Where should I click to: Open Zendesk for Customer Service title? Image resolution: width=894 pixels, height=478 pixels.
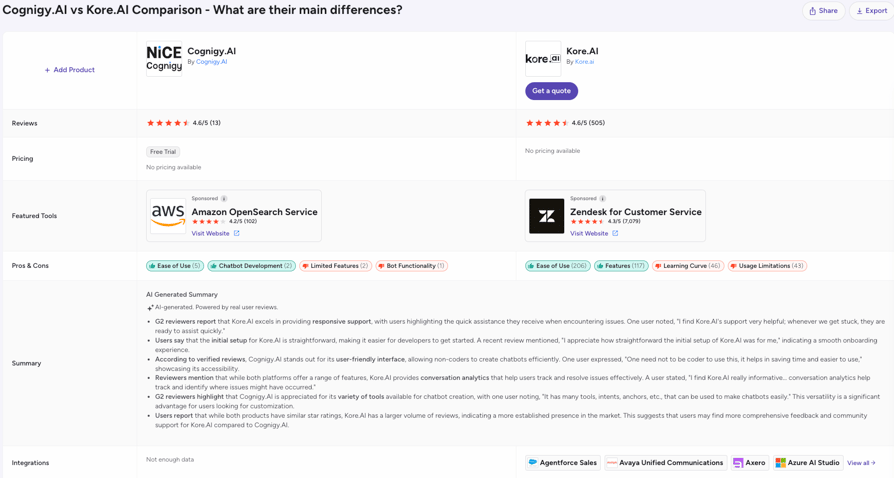point(636,212)
